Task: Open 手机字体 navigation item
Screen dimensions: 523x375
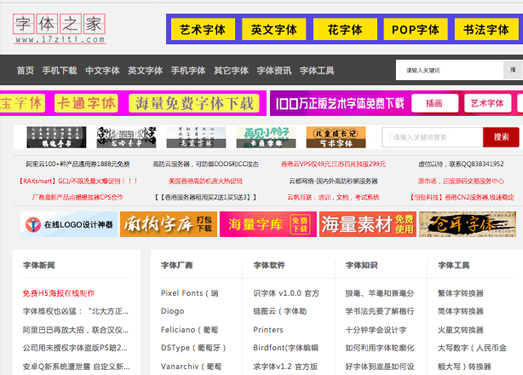Action: point(188,70)
